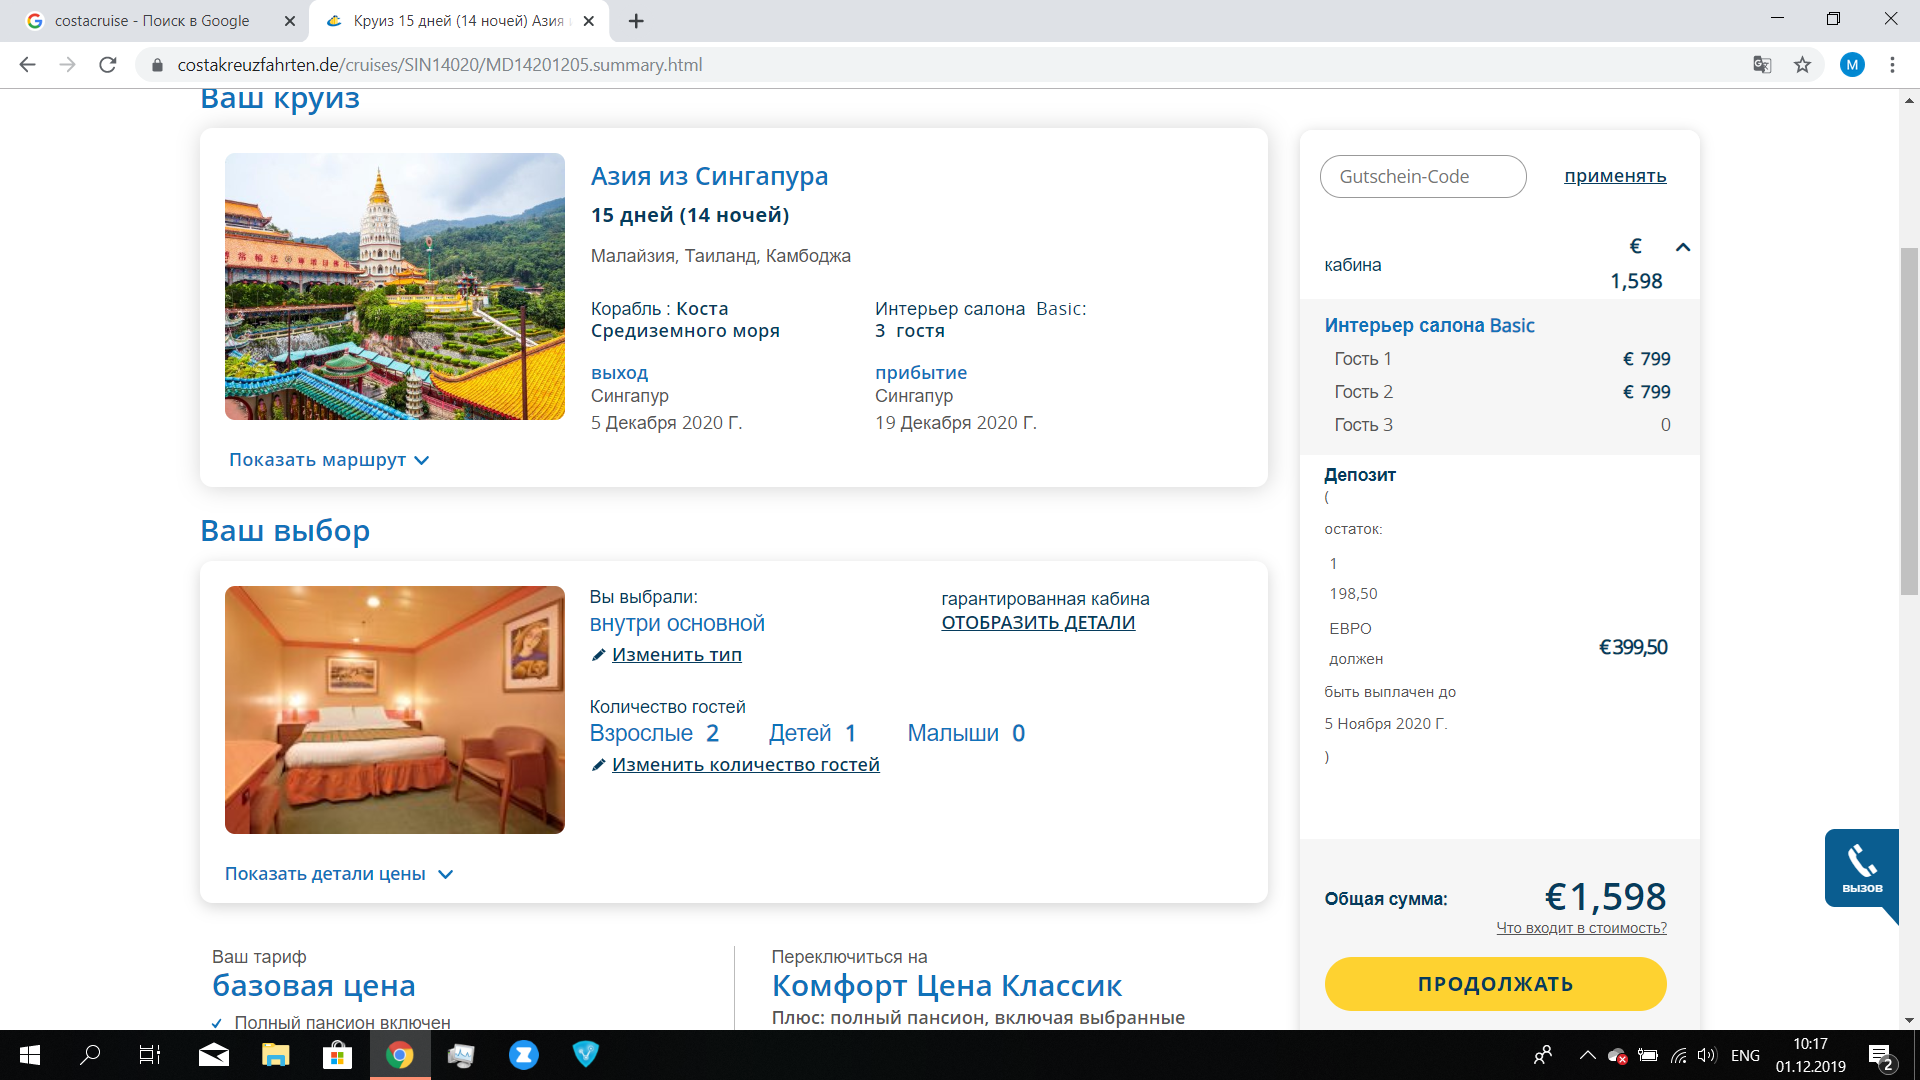Show hidden system tray icons
This screenshot has width=1920, height=1080.
1587,1055
